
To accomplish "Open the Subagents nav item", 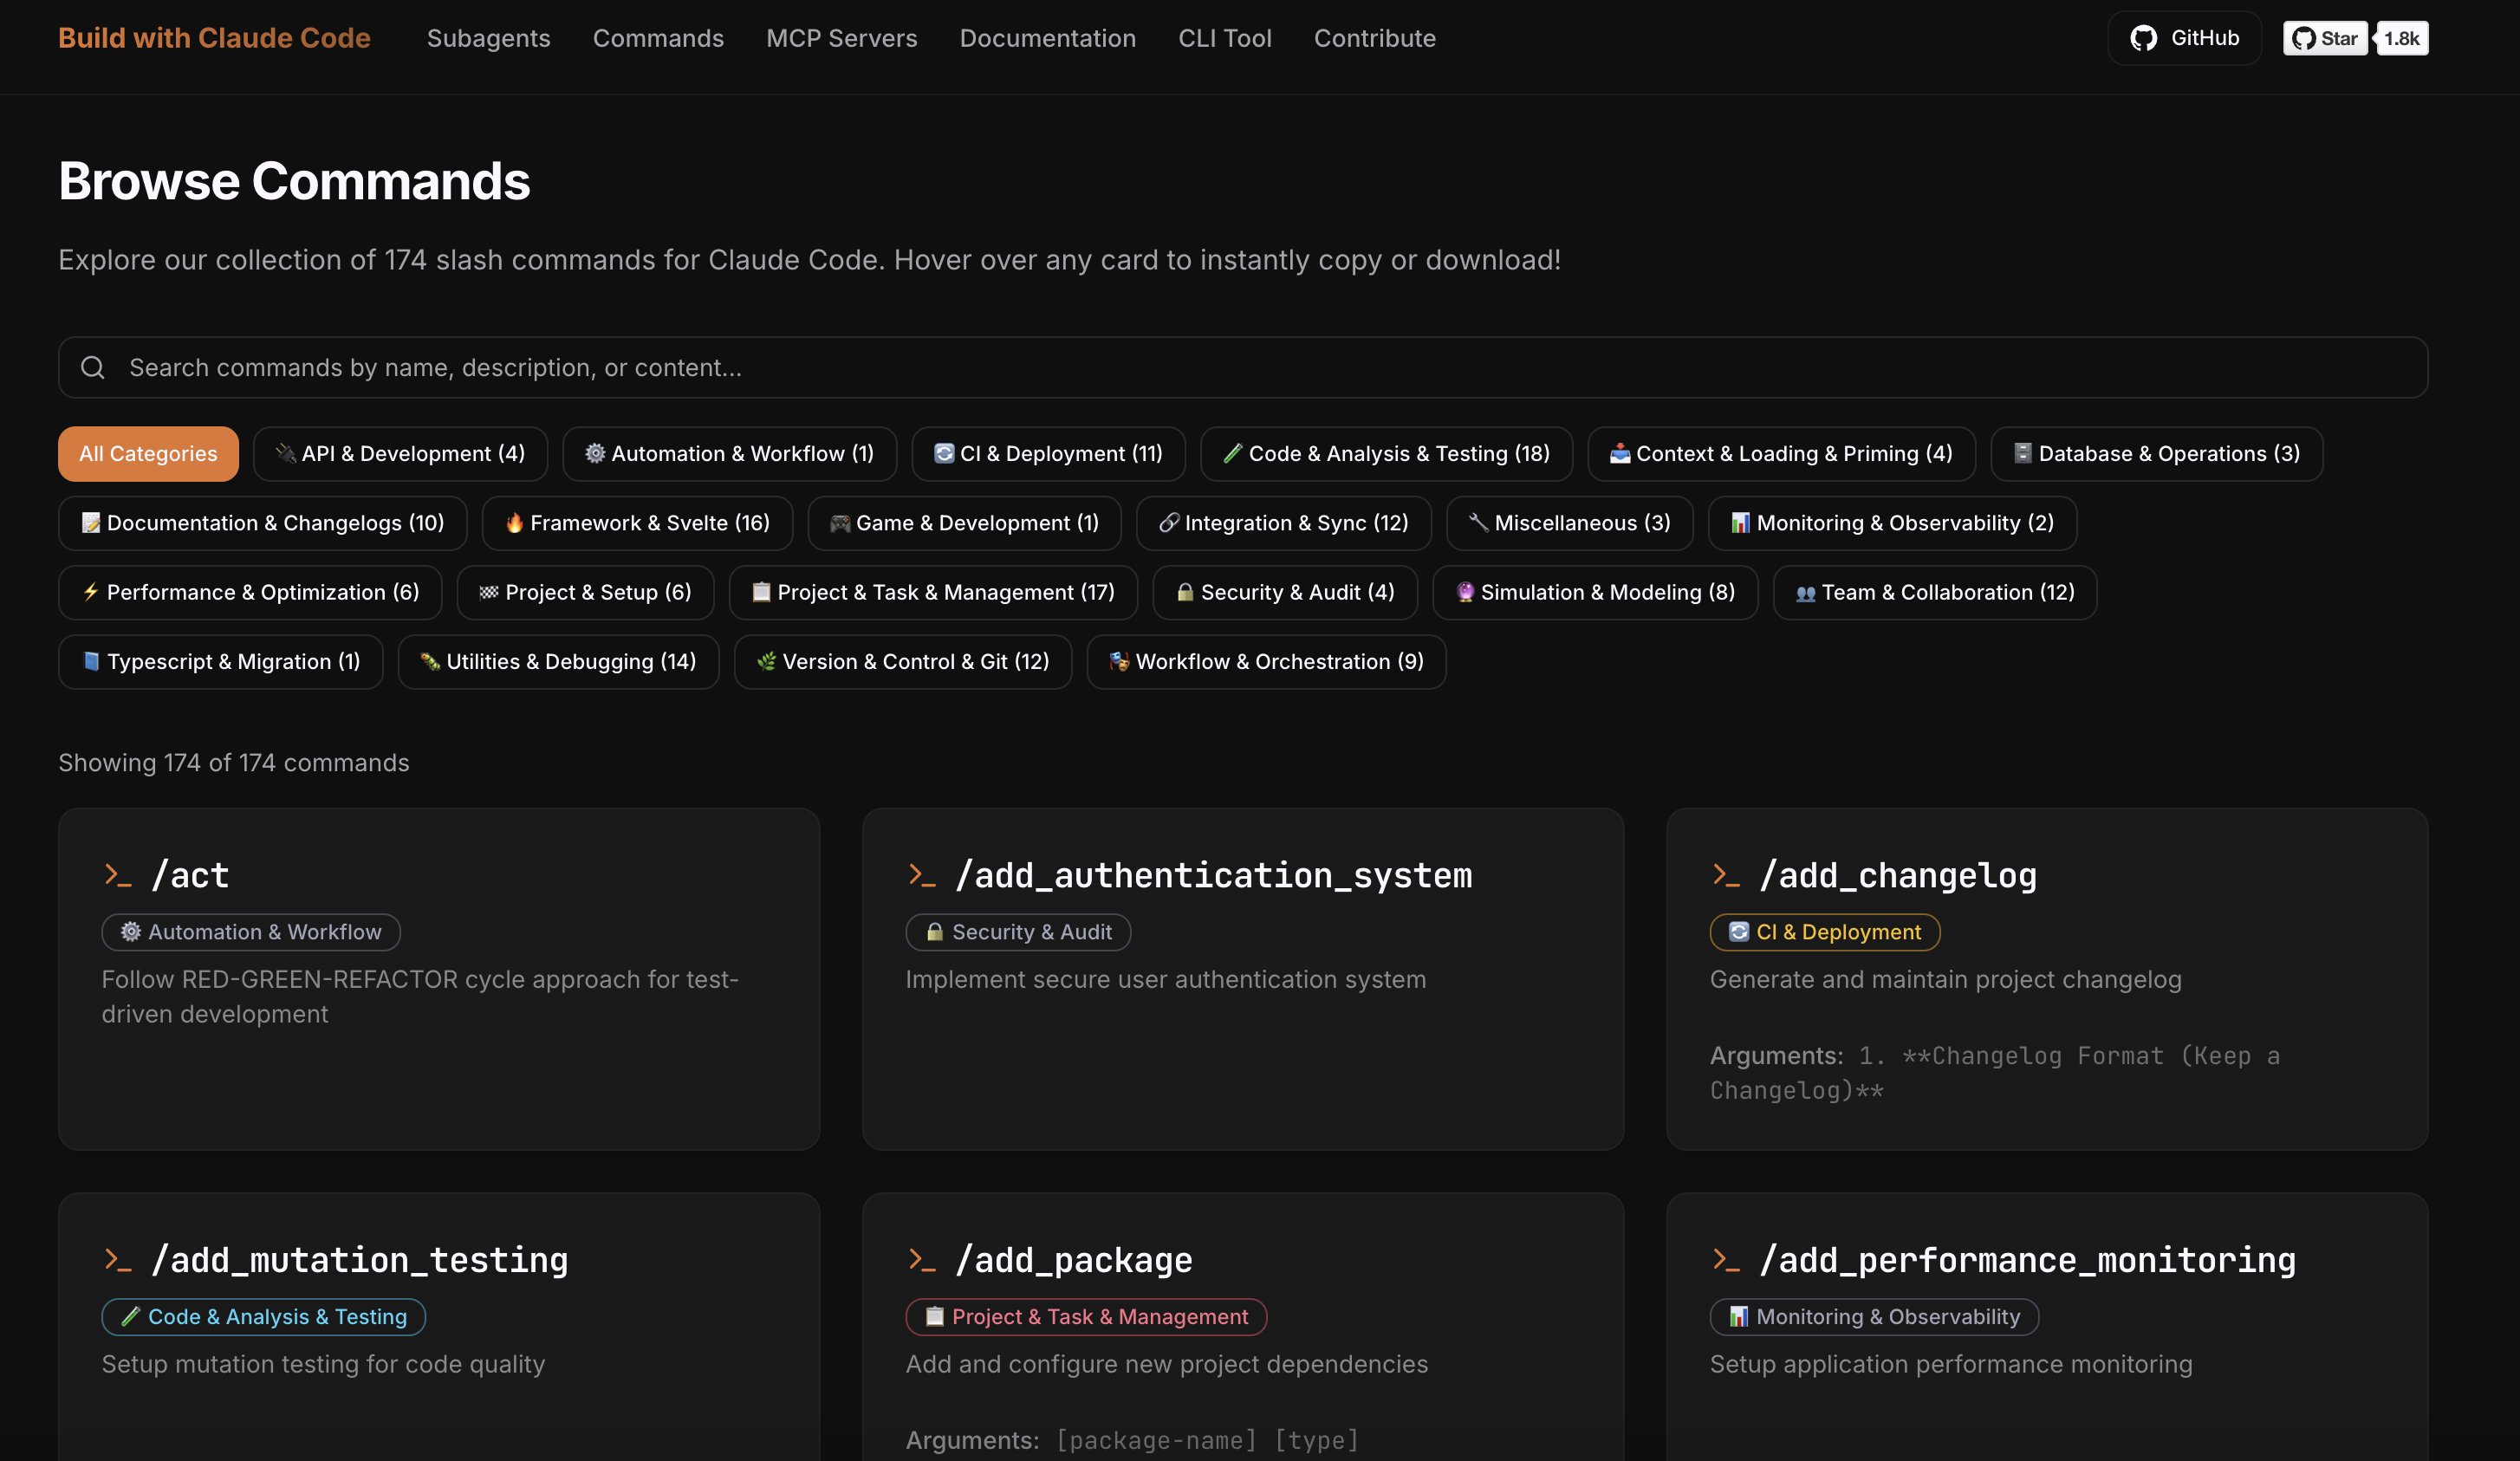I will click(488, 38).
